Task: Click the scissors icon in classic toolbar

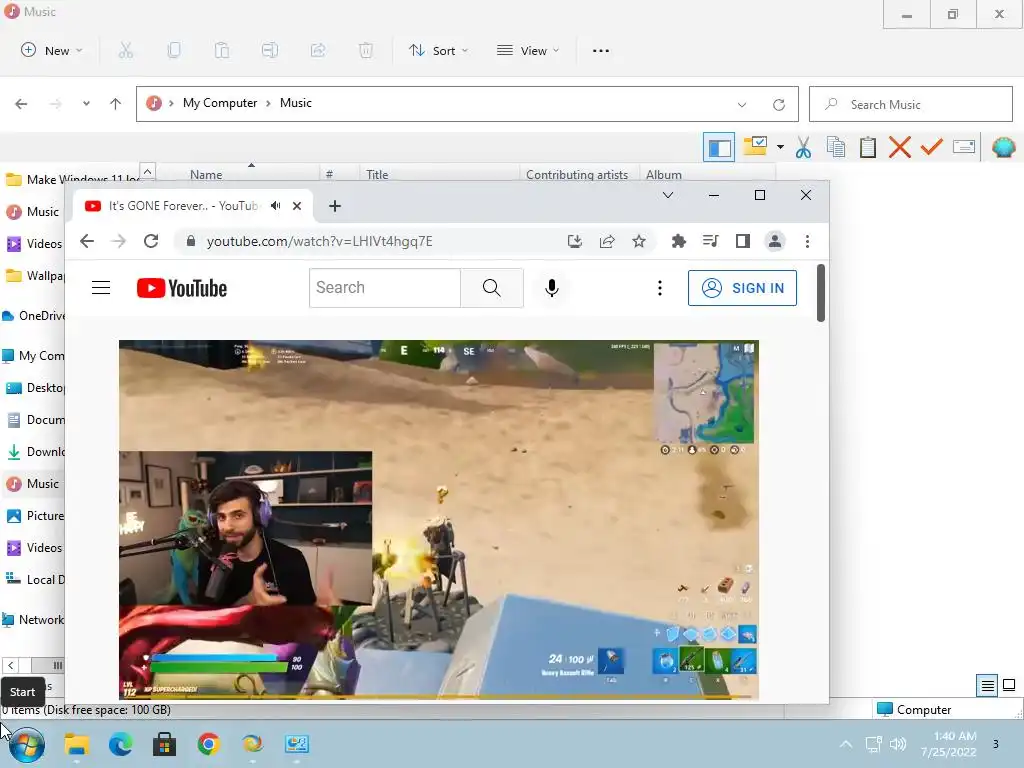Action: coord(803,148)
